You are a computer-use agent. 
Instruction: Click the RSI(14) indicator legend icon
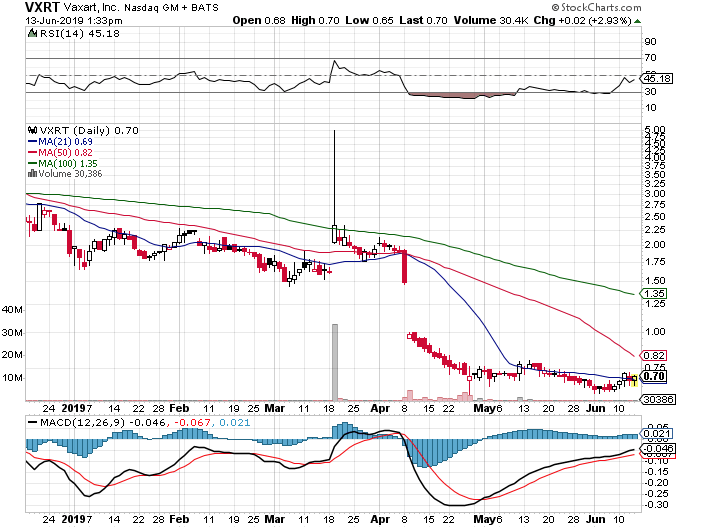pos(33,33)
